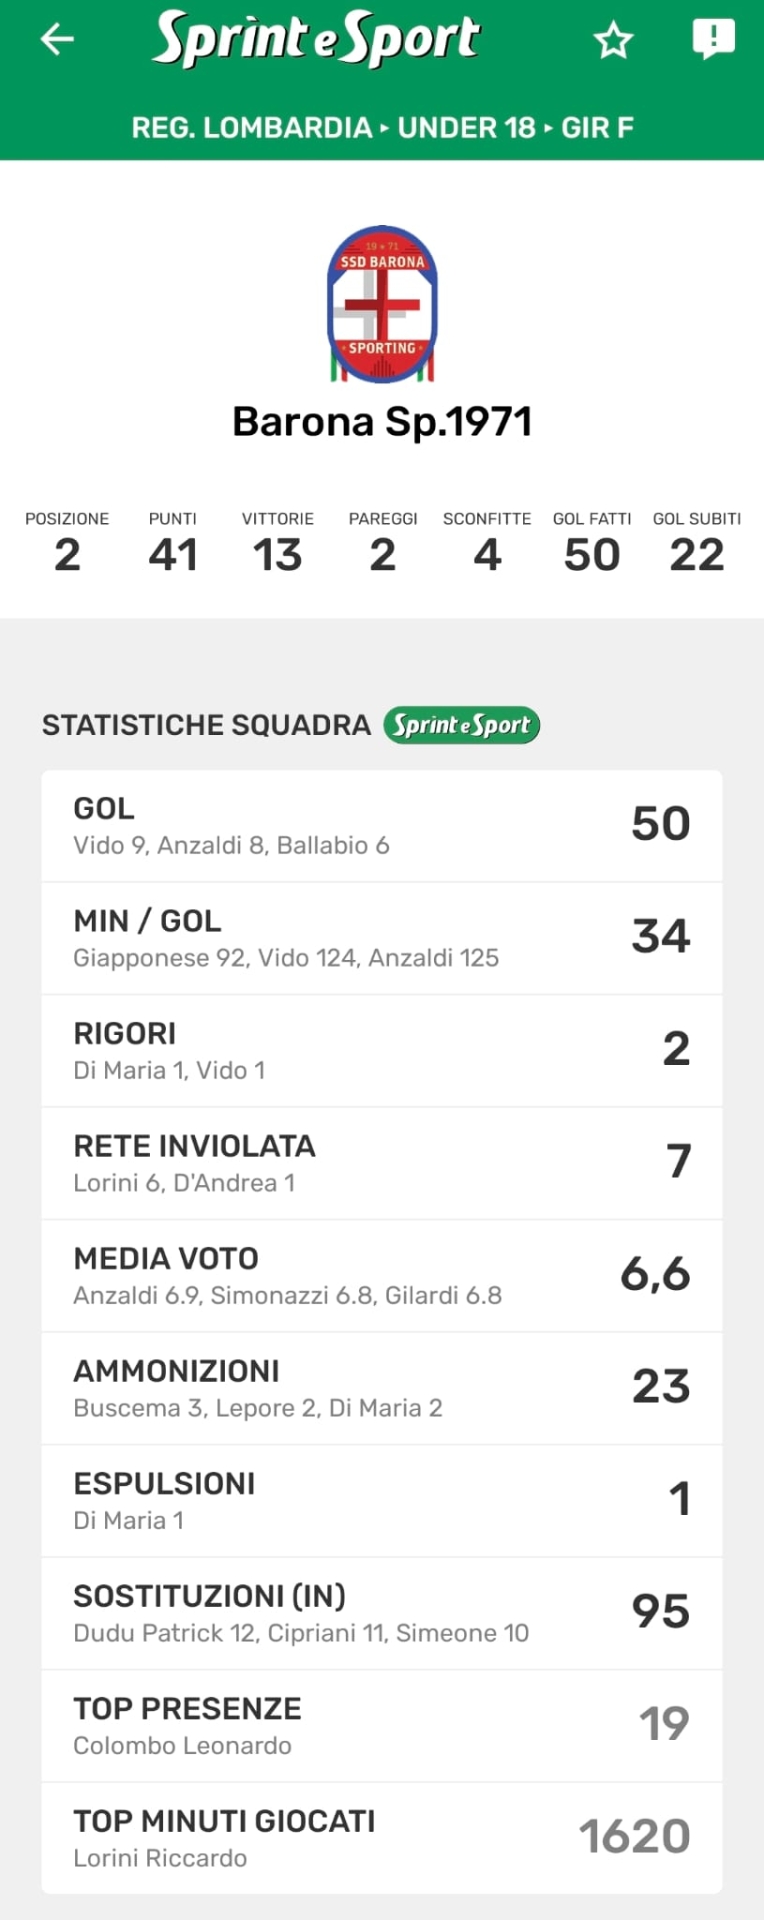Expand the MIN / GOL row

click(381, 938)
